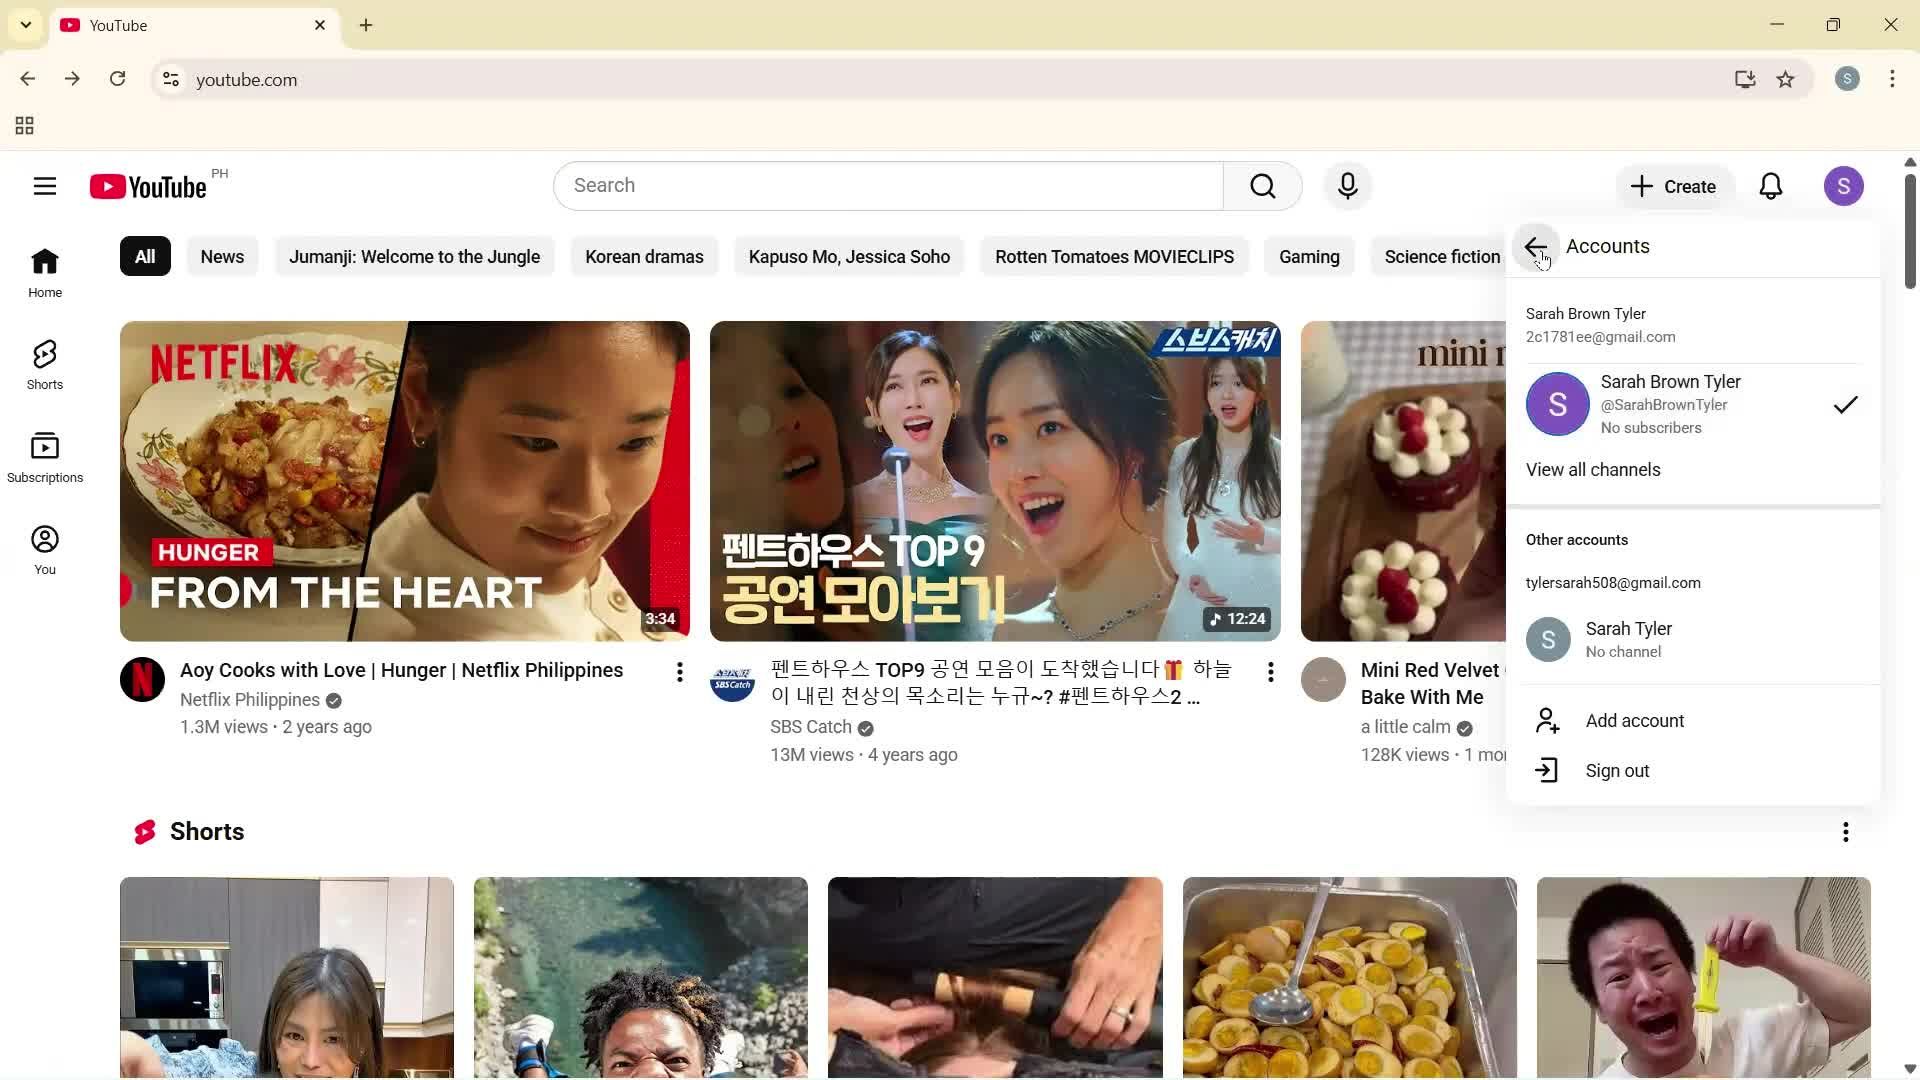Open the Subscriptions sidebar icon

tap(44, 455)
